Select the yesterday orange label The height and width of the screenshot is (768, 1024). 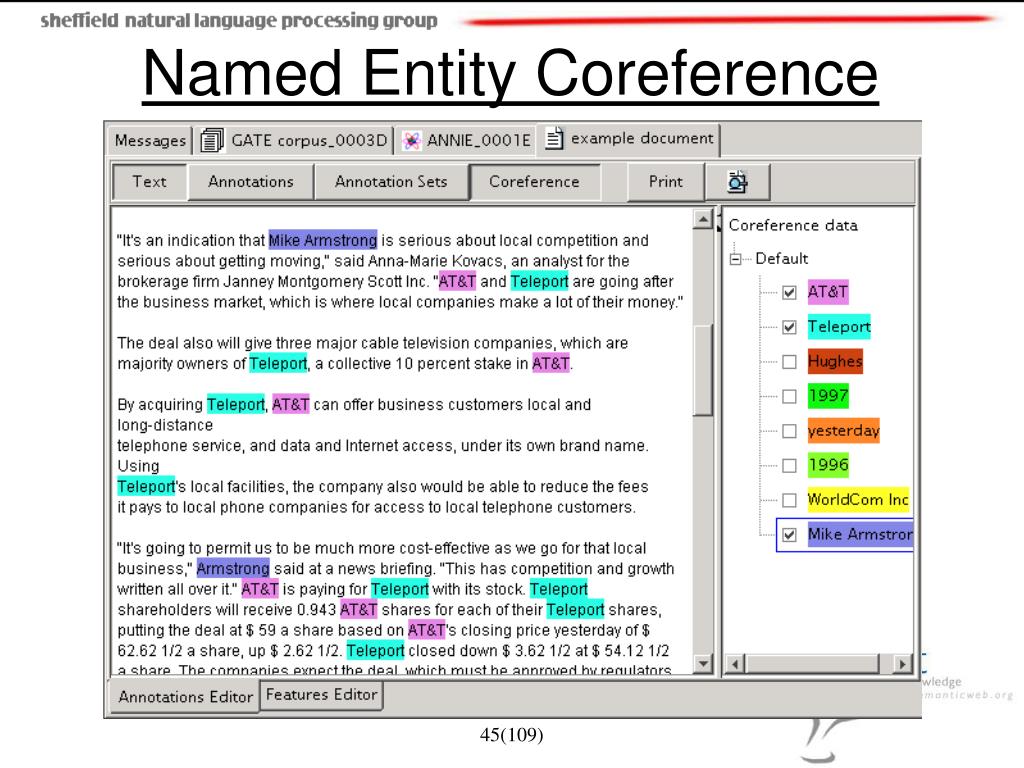(843, 431)
